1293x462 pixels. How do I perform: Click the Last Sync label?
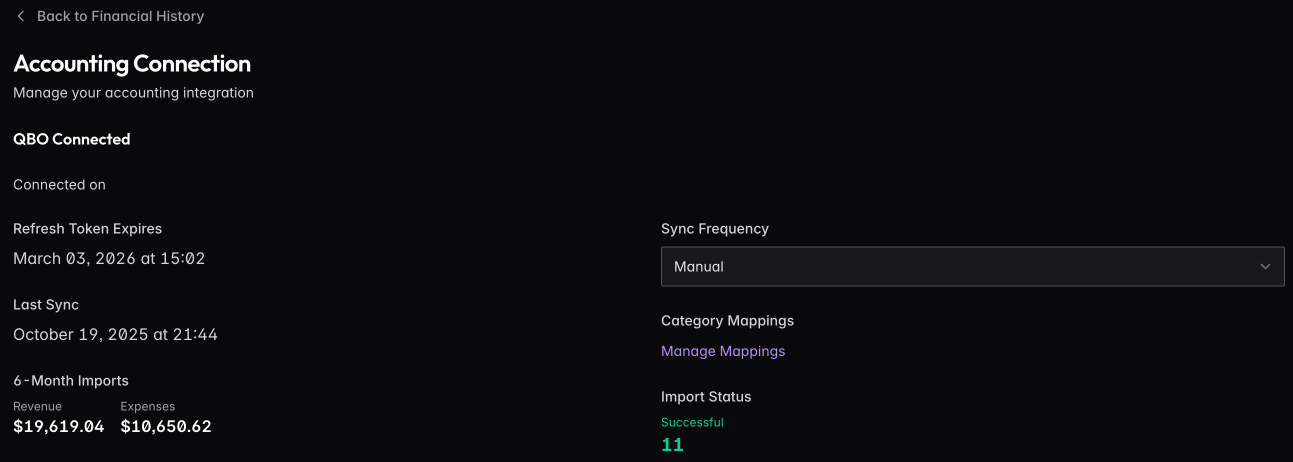click(x=46, y=304)
